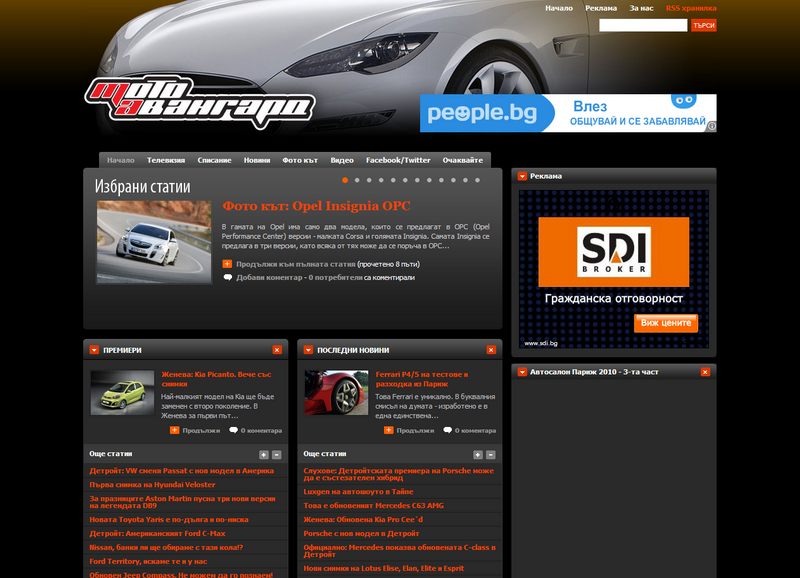
Task: Open the 'RSS хранилка' header link
Action: 691,8
